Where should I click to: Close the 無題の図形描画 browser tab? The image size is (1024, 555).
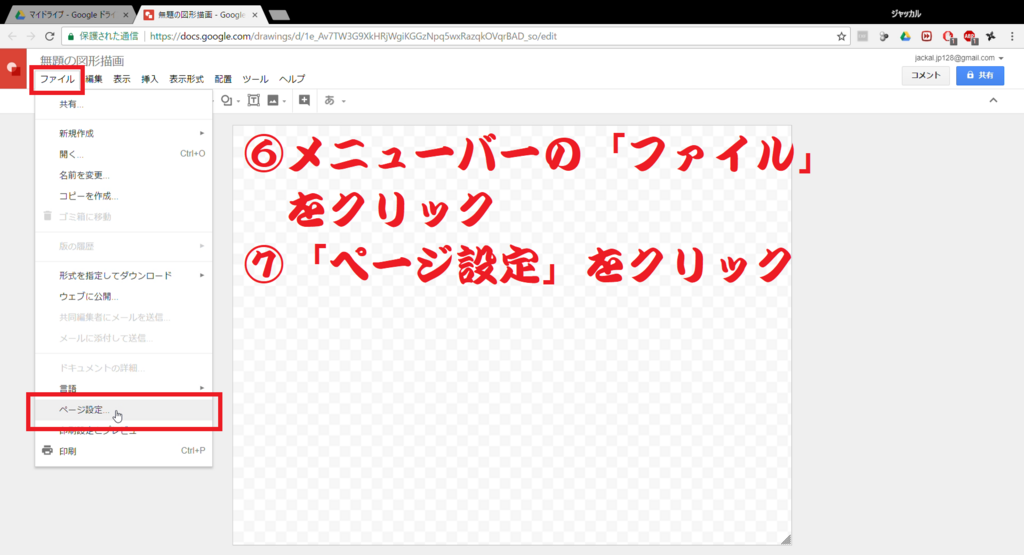[x=255, y=15]
